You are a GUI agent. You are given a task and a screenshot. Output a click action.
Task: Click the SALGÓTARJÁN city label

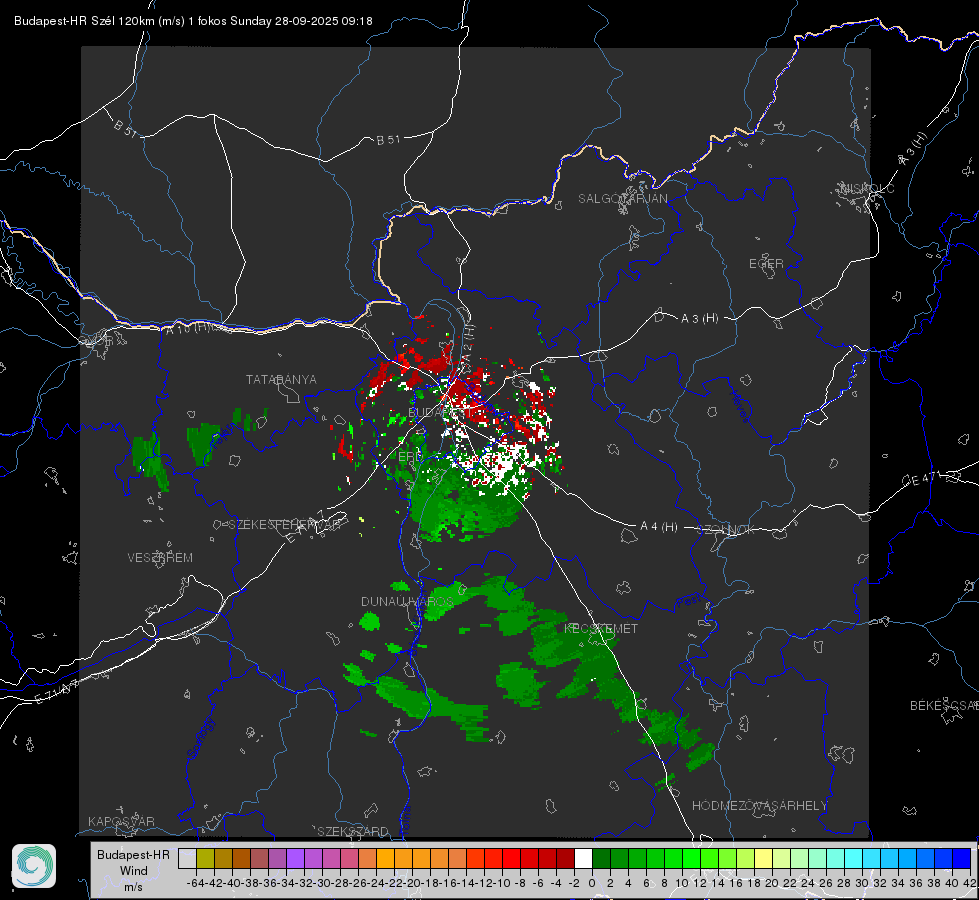tap(622, 199)
